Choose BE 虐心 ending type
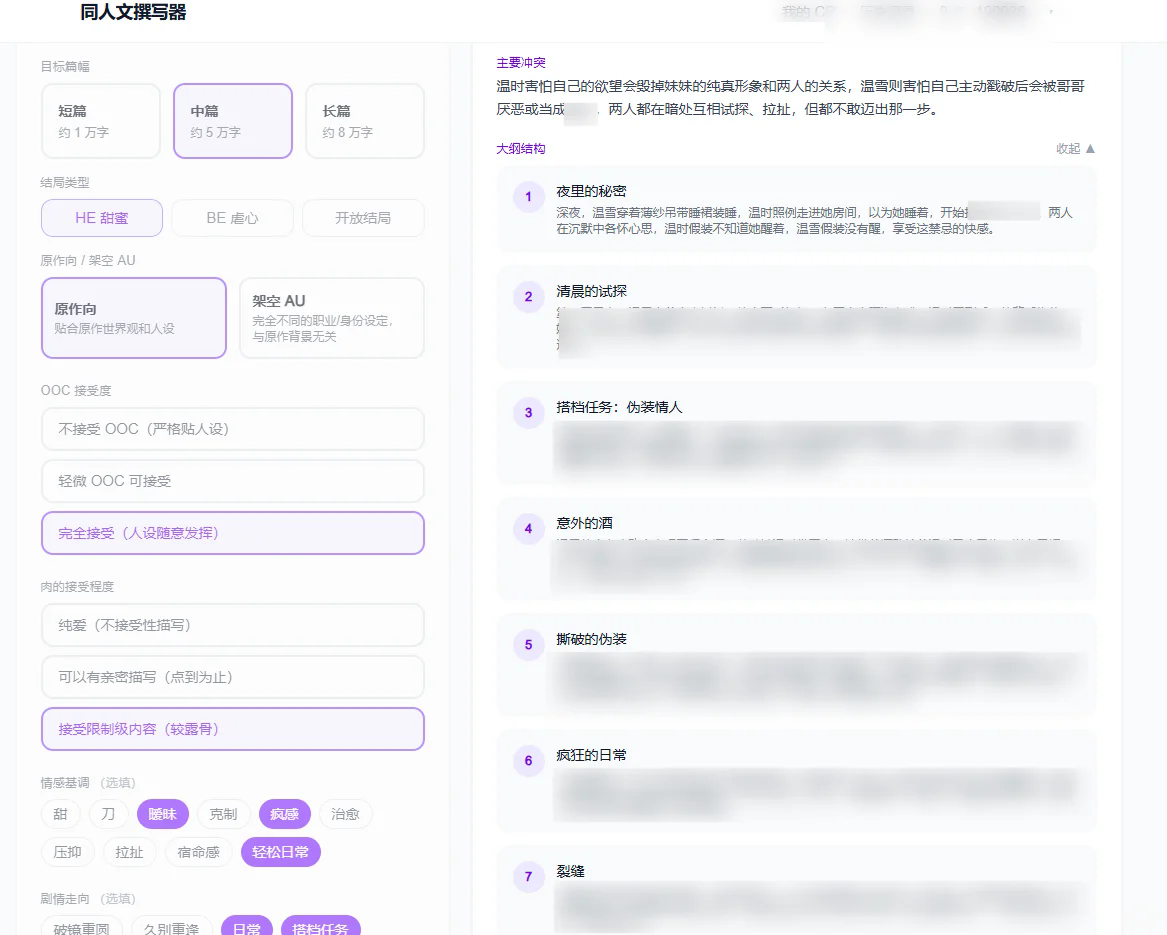The image size is (1167, 935). pyautogui.click(x=232, y=218)
